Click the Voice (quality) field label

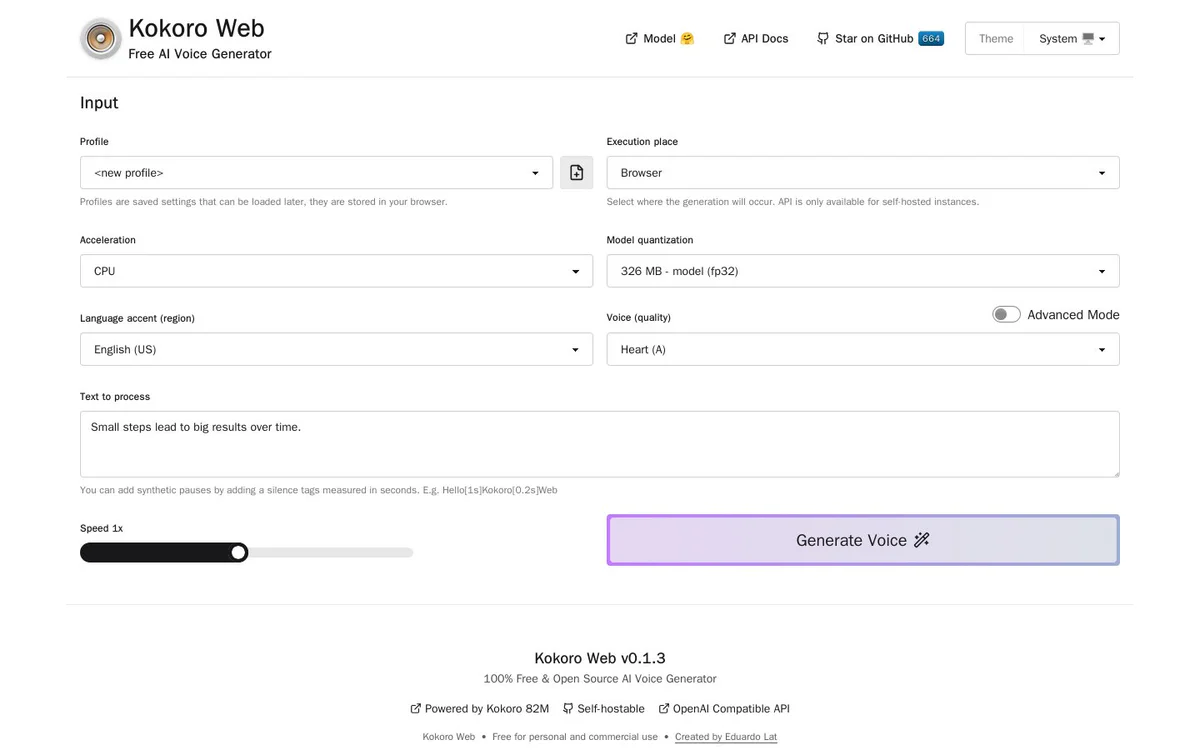click(x=639, y=318)
